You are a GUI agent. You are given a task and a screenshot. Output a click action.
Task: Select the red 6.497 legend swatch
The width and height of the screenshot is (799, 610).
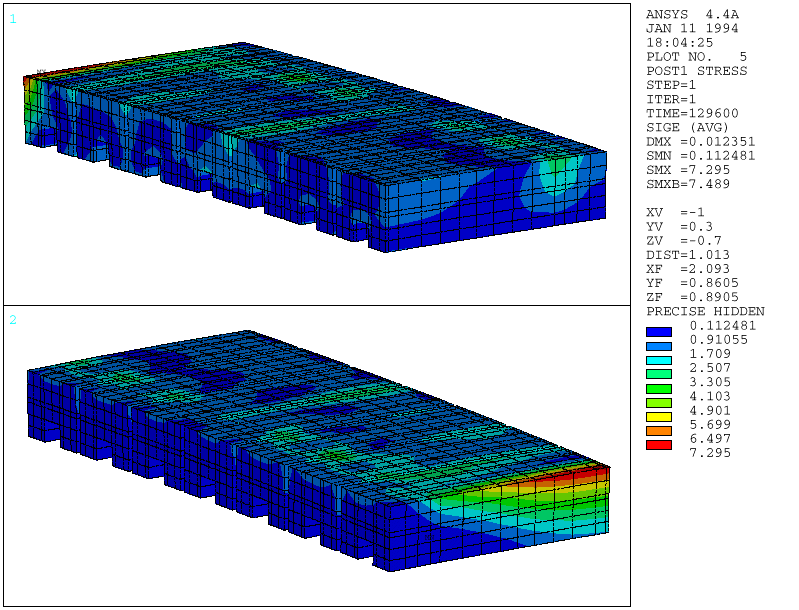tap(659, 444)
